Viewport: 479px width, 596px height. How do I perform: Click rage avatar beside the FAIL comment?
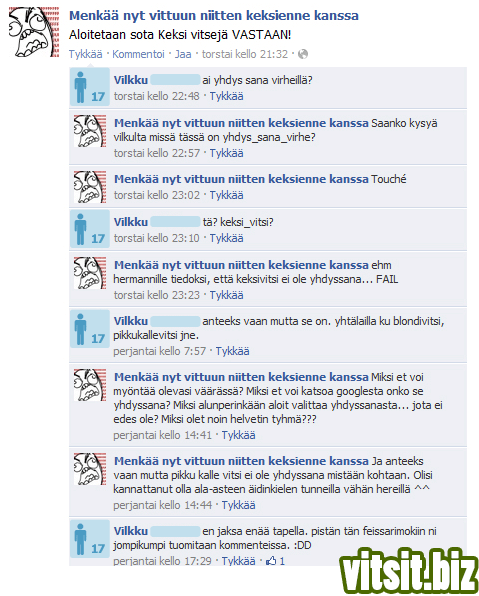coord(90,273)
